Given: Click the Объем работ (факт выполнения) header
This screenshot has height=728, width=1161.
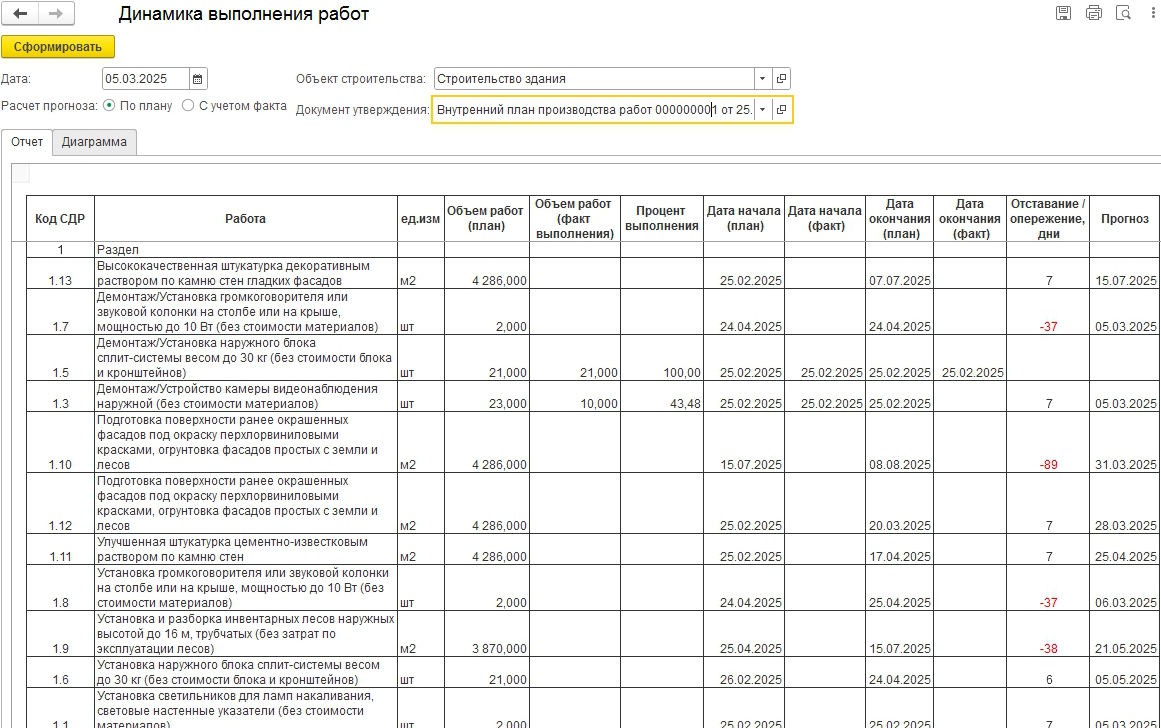Looking at the screenshot, I should coord(575,218).
